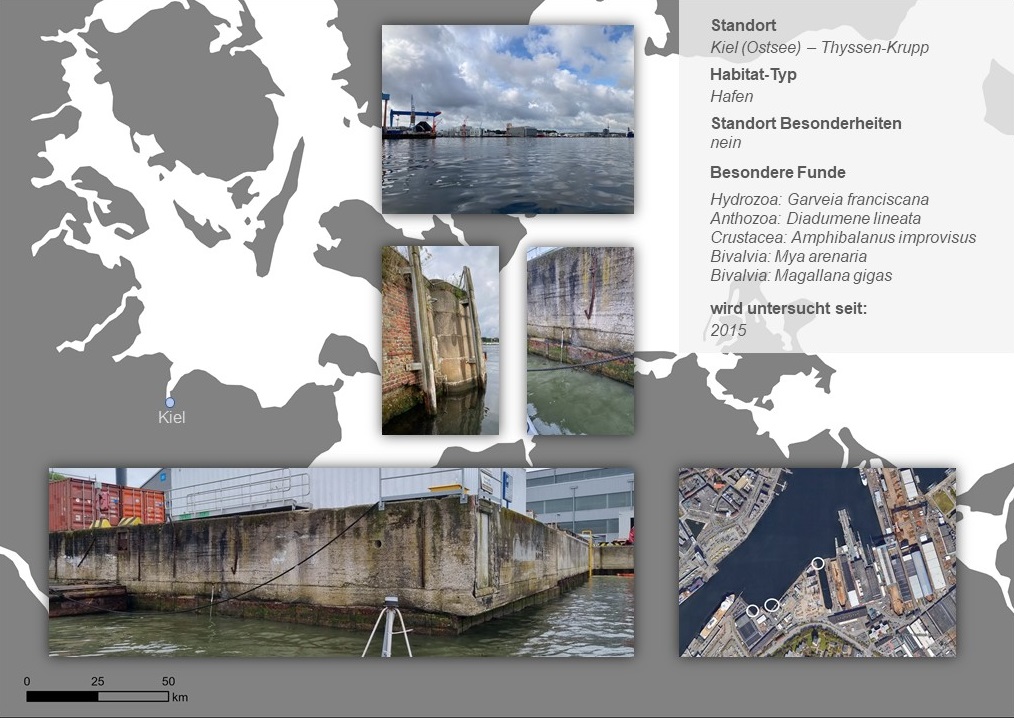
Task: Click the 'Kiel' city label on the map
Action: click(172, 418)
